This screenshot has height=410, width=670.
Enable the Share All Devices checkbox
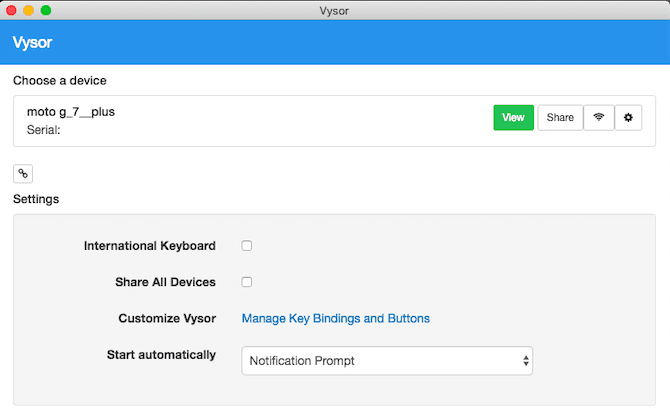(247, 282)
